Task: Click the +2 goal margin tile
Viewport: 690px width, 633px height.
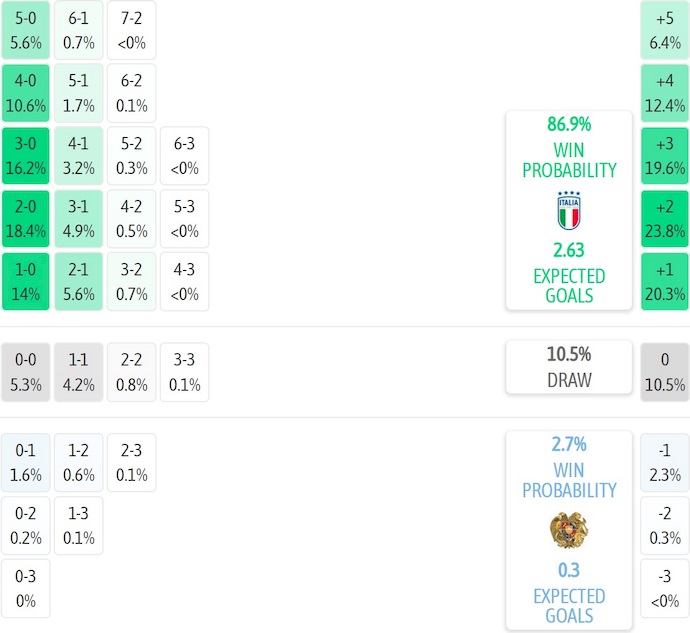Action: [x=665, y=219]
